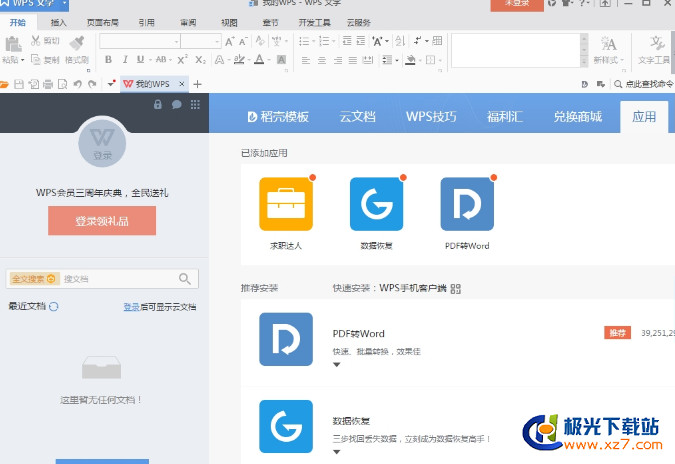Open the chat message bubble icon
675x464 pixels.
pyautogui.click(x=177, y=104)
